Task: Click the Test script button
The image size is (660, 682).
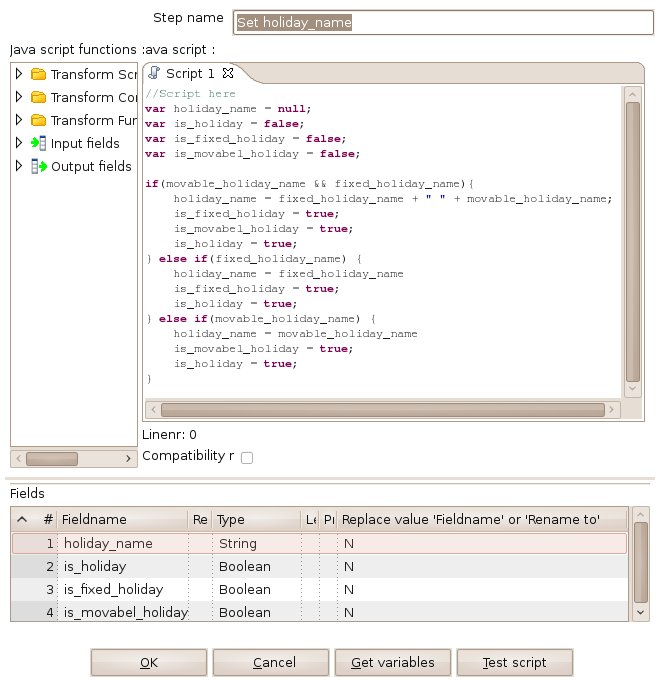Action: (515, 662)
